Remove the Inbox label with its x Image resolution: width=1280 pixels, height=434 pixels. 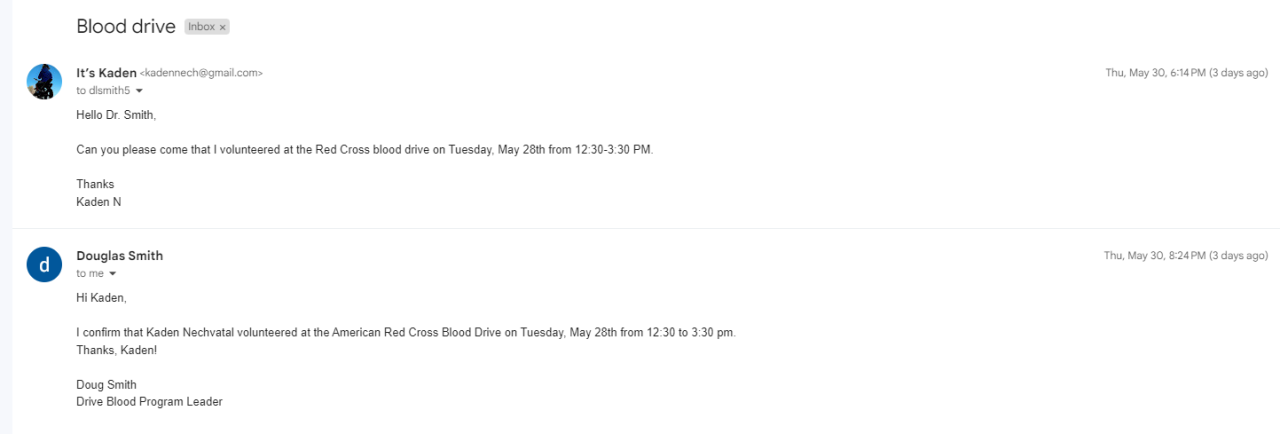pyautogui.click(x=223, y=27)
